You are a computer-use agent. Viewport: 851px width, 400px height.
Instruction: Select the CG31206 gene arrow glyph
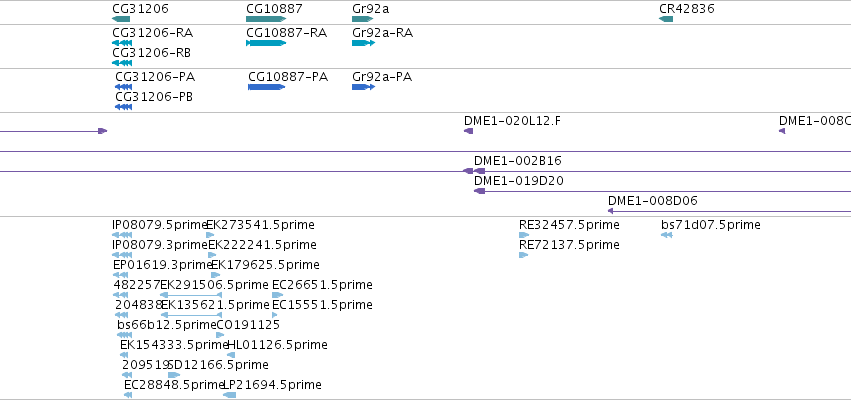pyautogui.click(x=121, y=19)
